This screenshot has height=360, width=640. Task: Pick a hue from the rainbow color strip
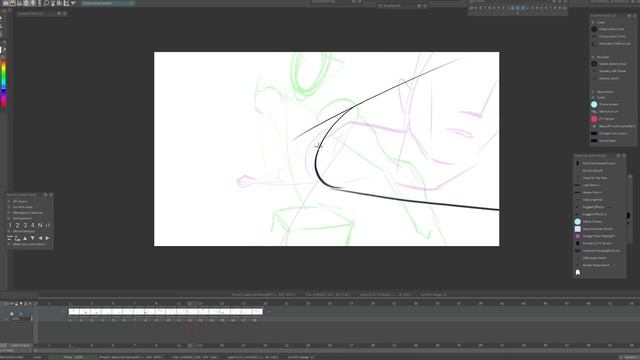click(4, 84)
